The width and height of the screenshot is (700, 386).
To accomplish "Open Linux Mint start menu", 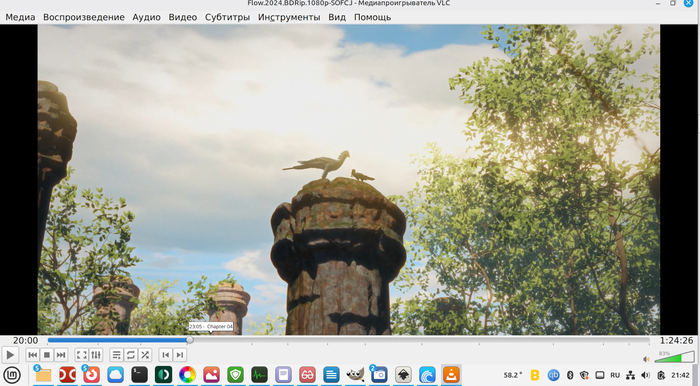I will tap(12, 375).
